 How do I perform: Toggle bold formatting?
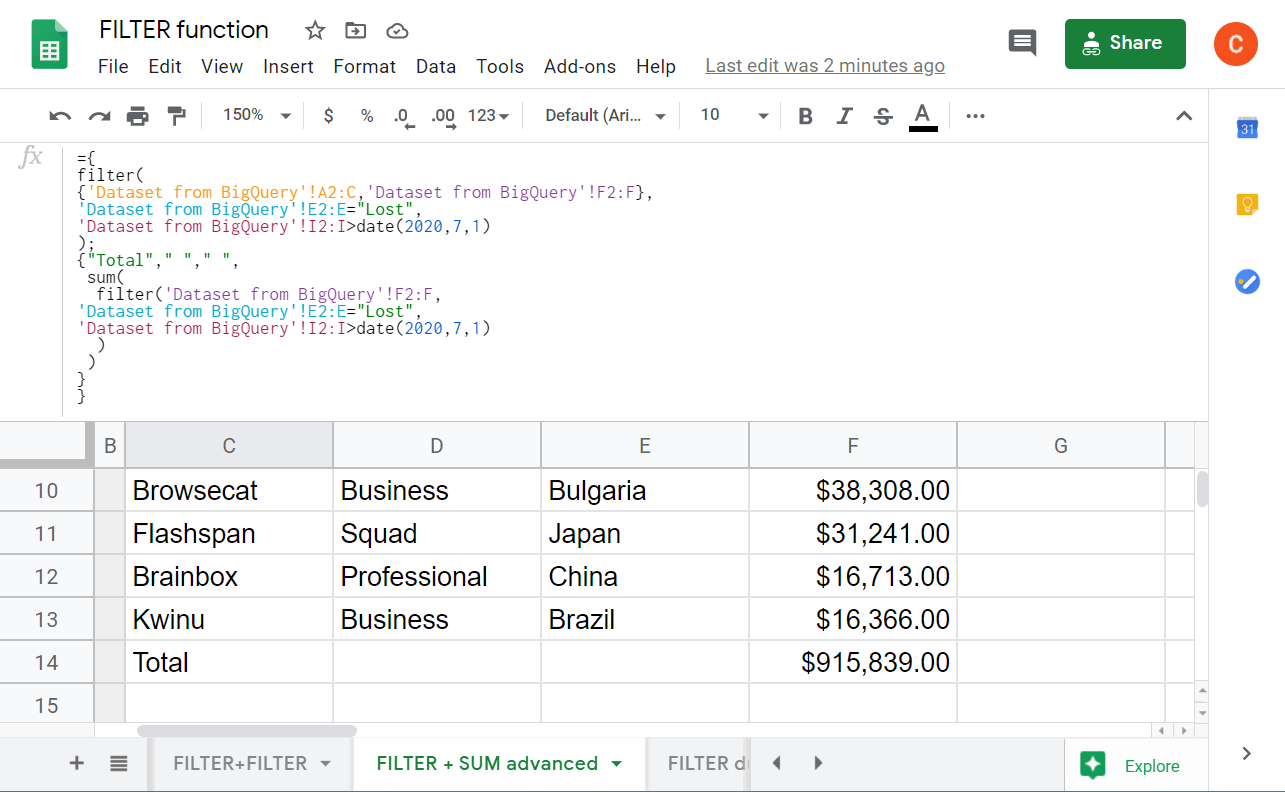805,115
